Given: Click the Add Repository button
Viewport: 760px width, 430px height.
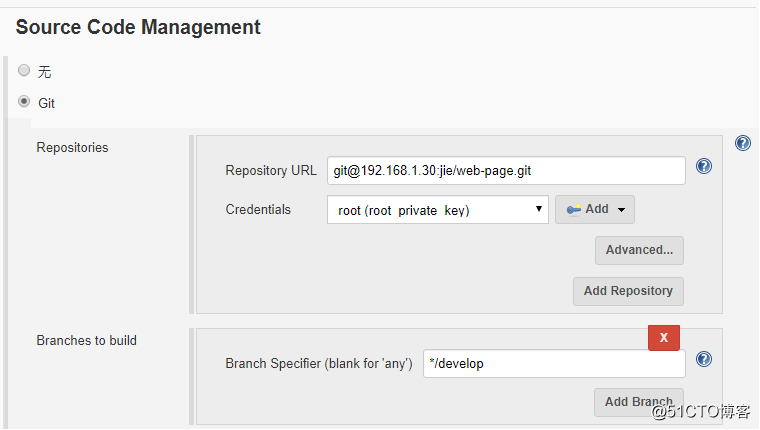Looking at the screenshot, I should (x=628, y=291).
